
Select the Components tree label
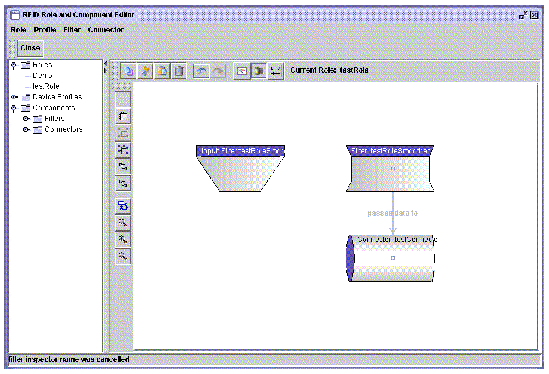[54, 108]
